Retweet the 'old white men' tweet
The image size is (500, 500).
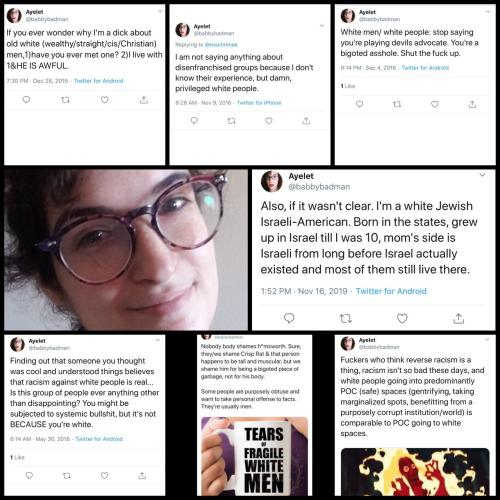click(x=66, y=100)
